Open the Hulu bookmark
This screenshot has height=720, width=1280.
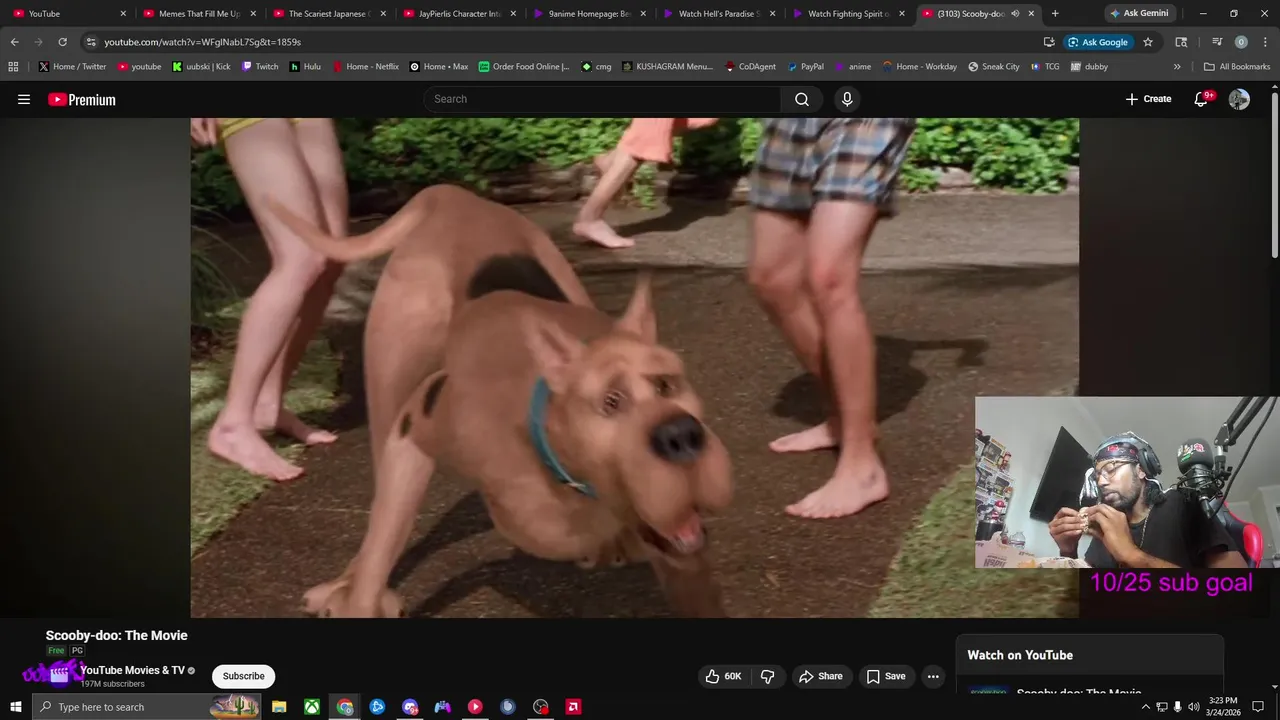305,67
